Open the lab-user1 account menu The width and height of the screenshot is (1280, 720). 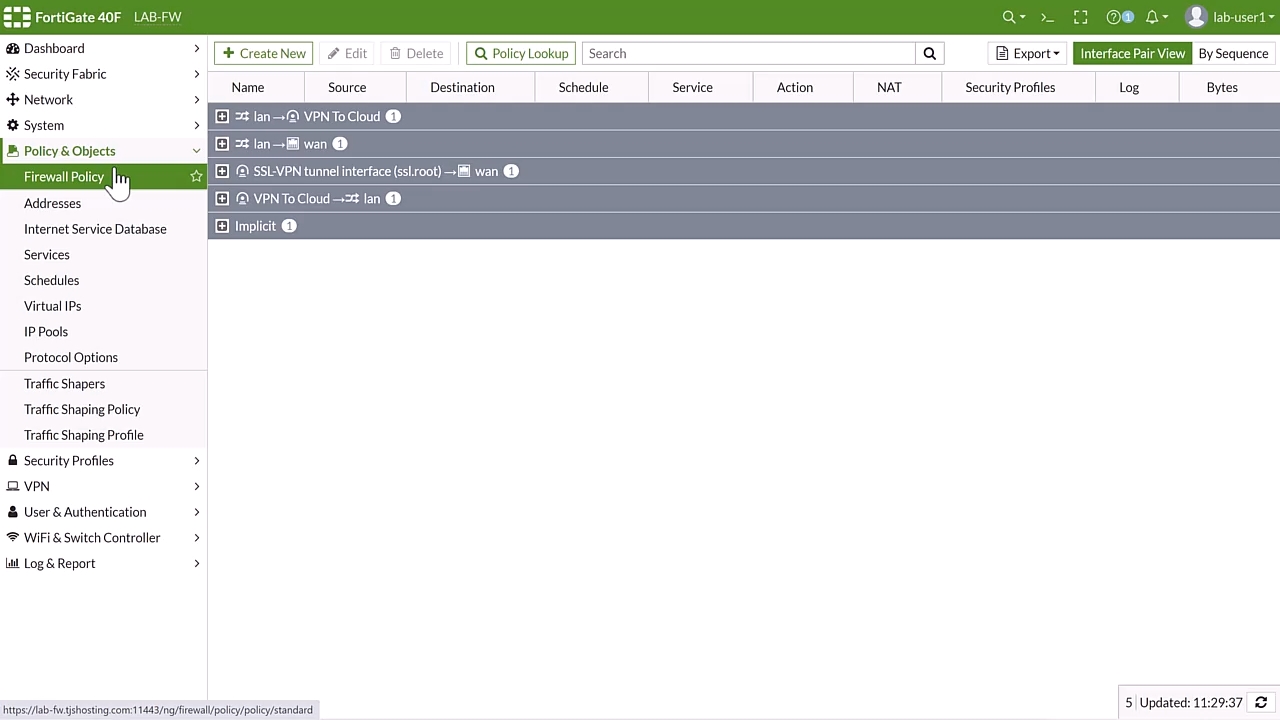click(1224, 17)
